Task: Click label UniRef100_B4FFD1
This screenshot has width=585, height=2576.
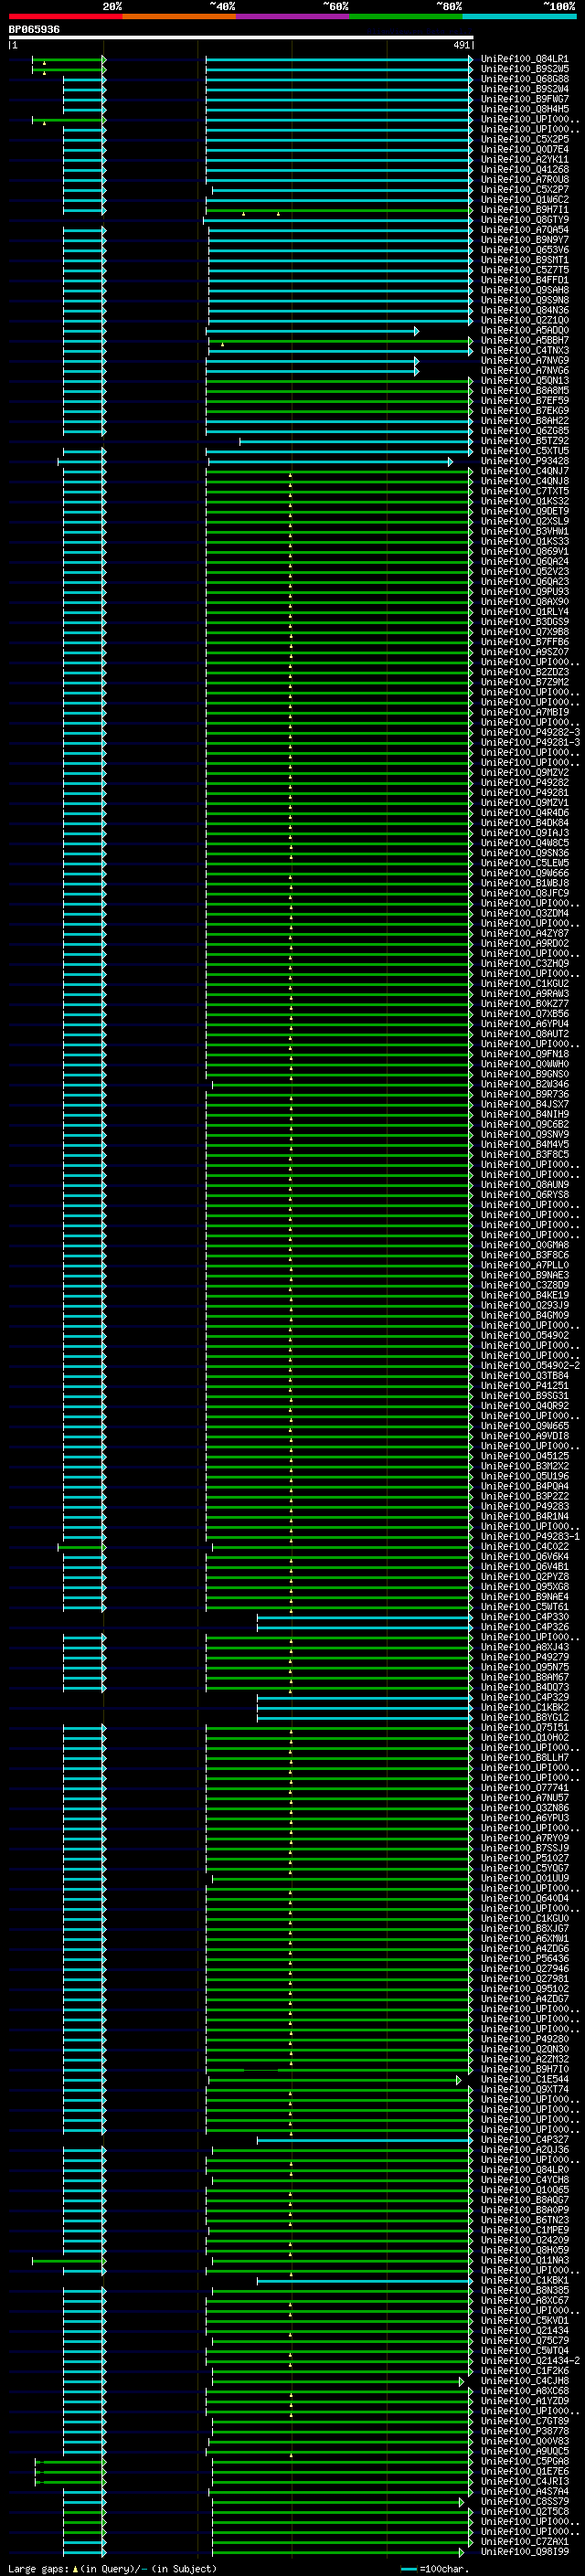Action: point(524,280)
